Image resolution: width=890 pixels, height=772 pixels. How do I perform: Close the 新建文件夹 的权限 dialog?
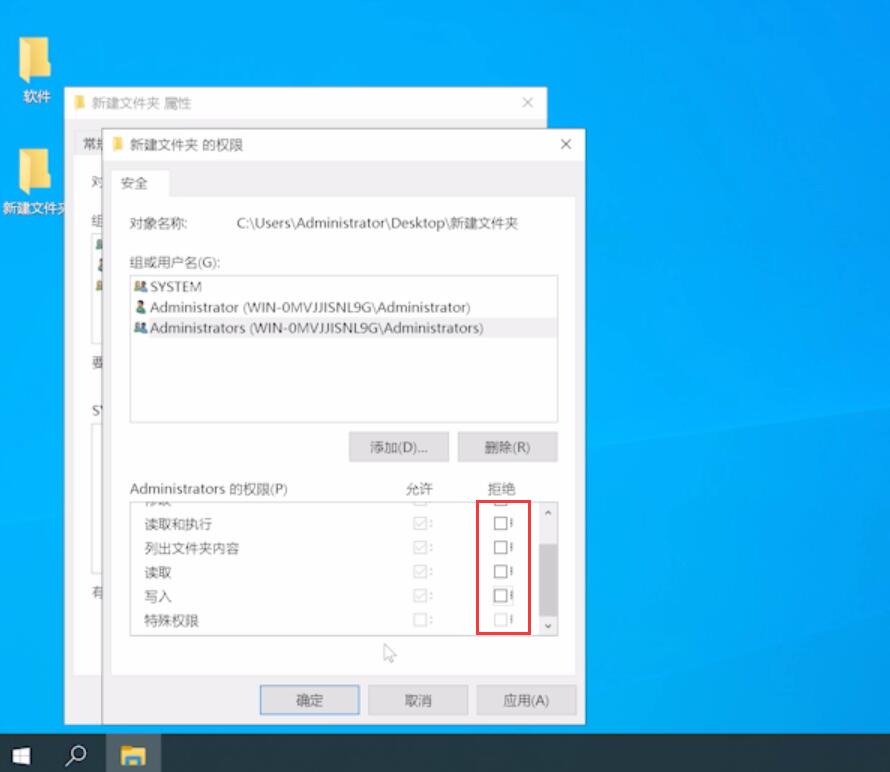[566, 144]
